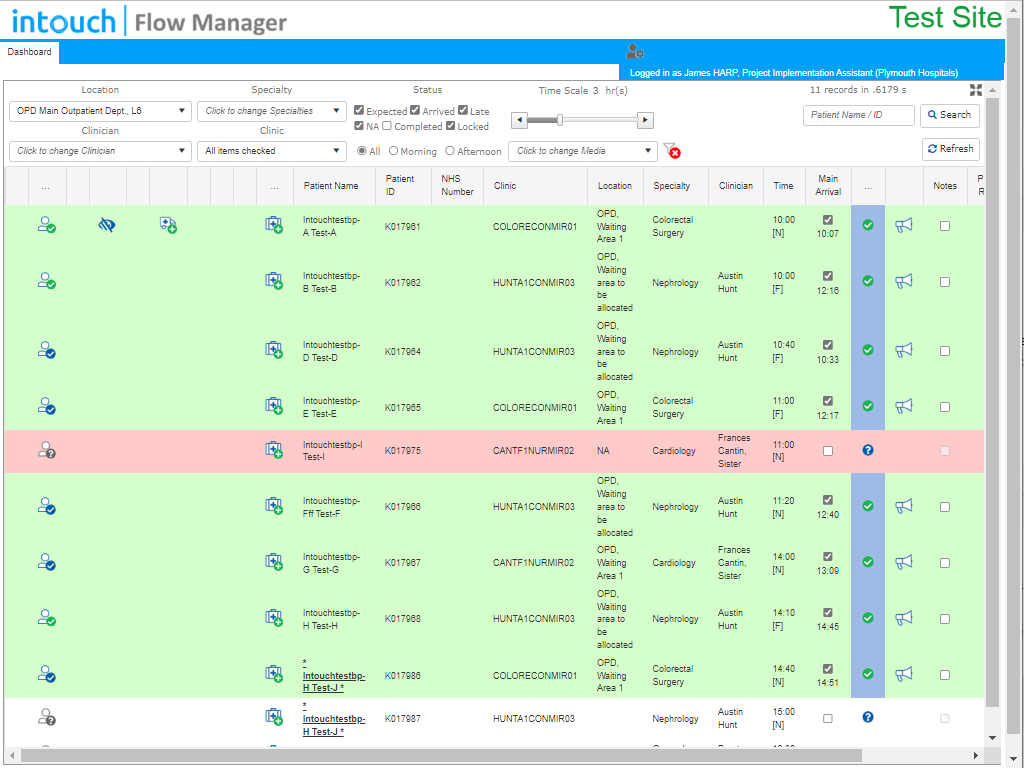Open the Specialty dropdown

272,111
